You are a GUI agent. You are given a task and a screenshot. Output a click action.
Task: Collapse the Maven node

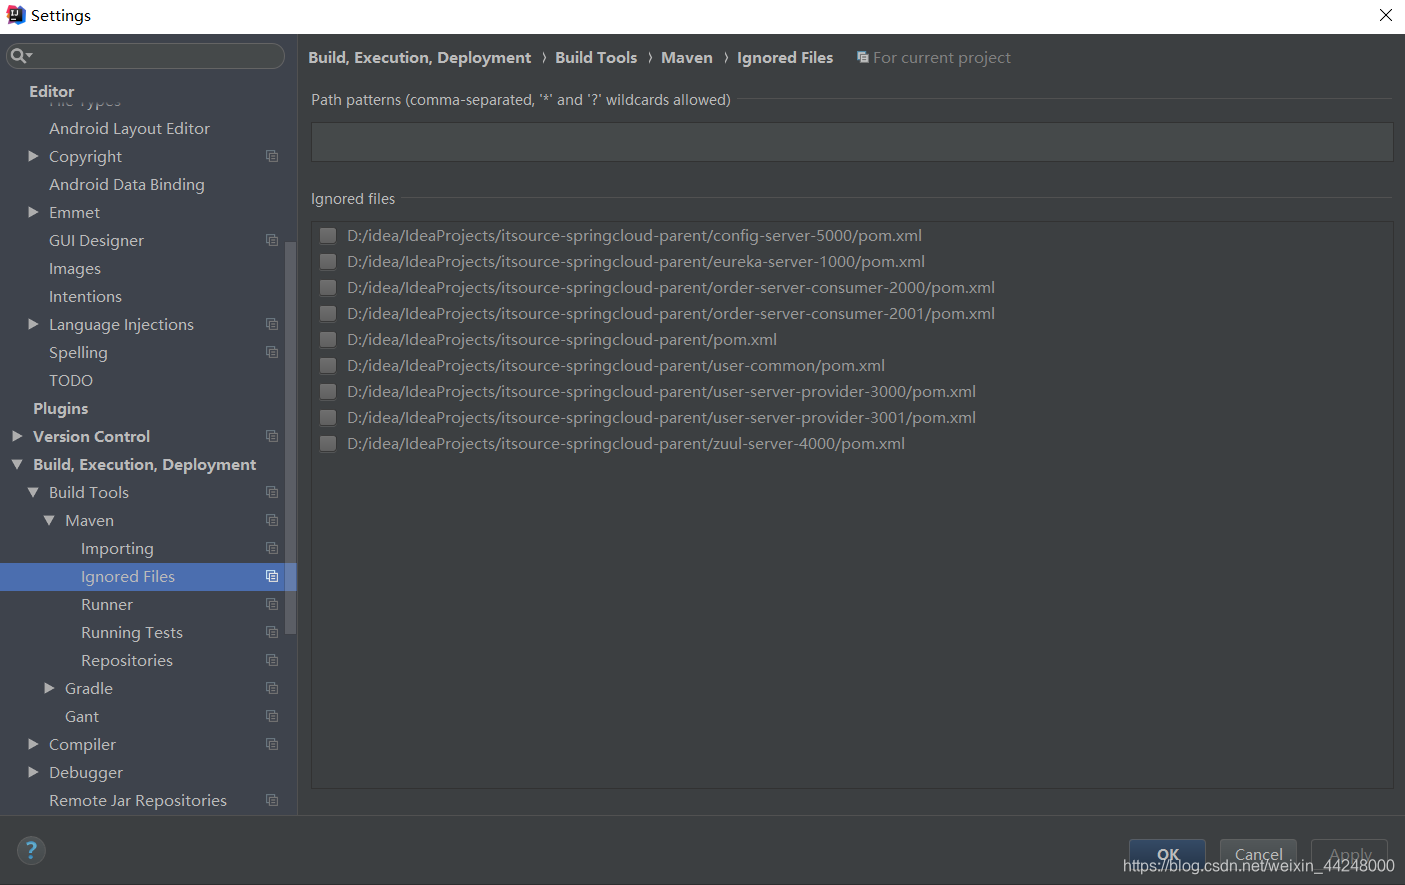tap(49, 520)
